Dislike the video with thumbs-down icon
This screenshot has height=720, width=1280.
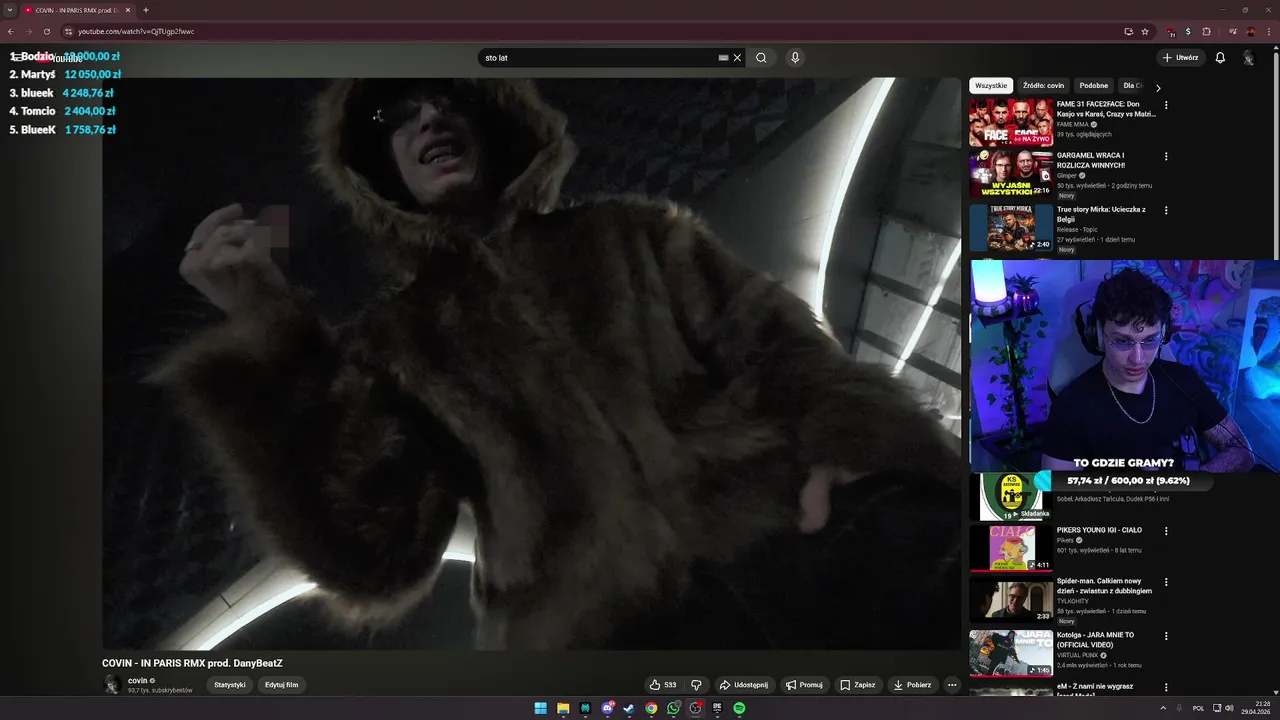(697, 685)
